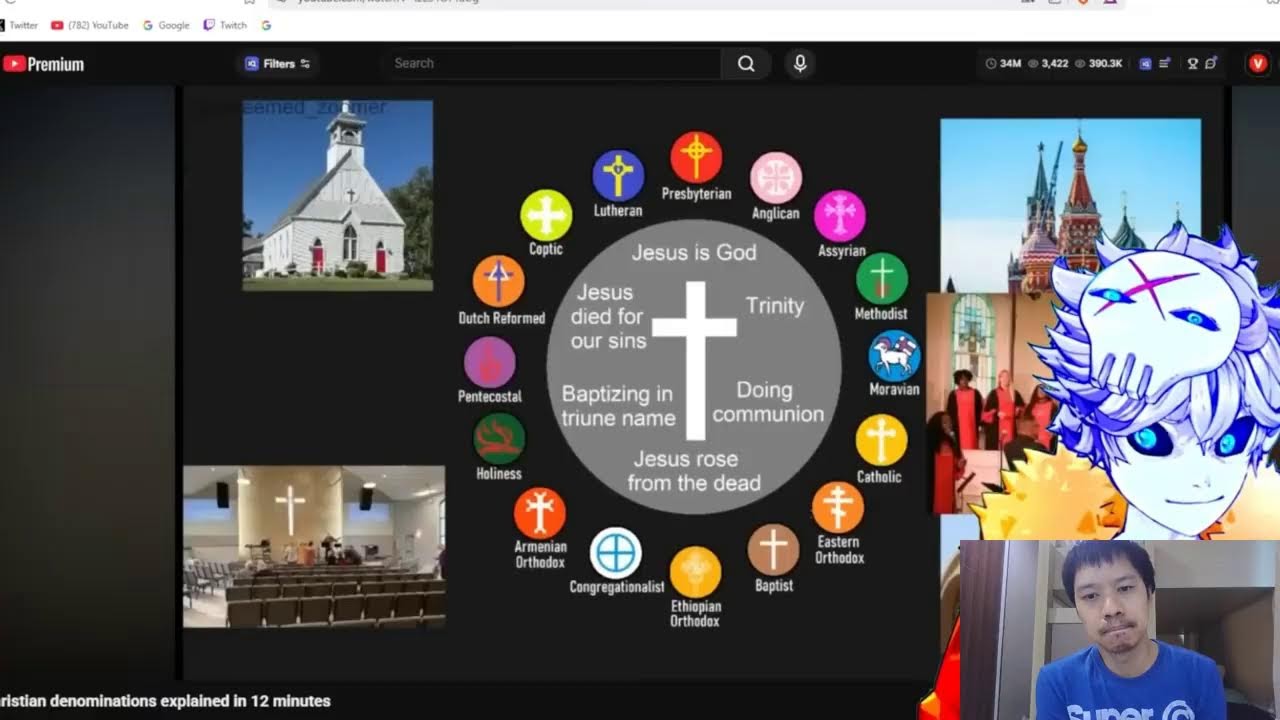Click the video title text at bottom

[165, 701]
